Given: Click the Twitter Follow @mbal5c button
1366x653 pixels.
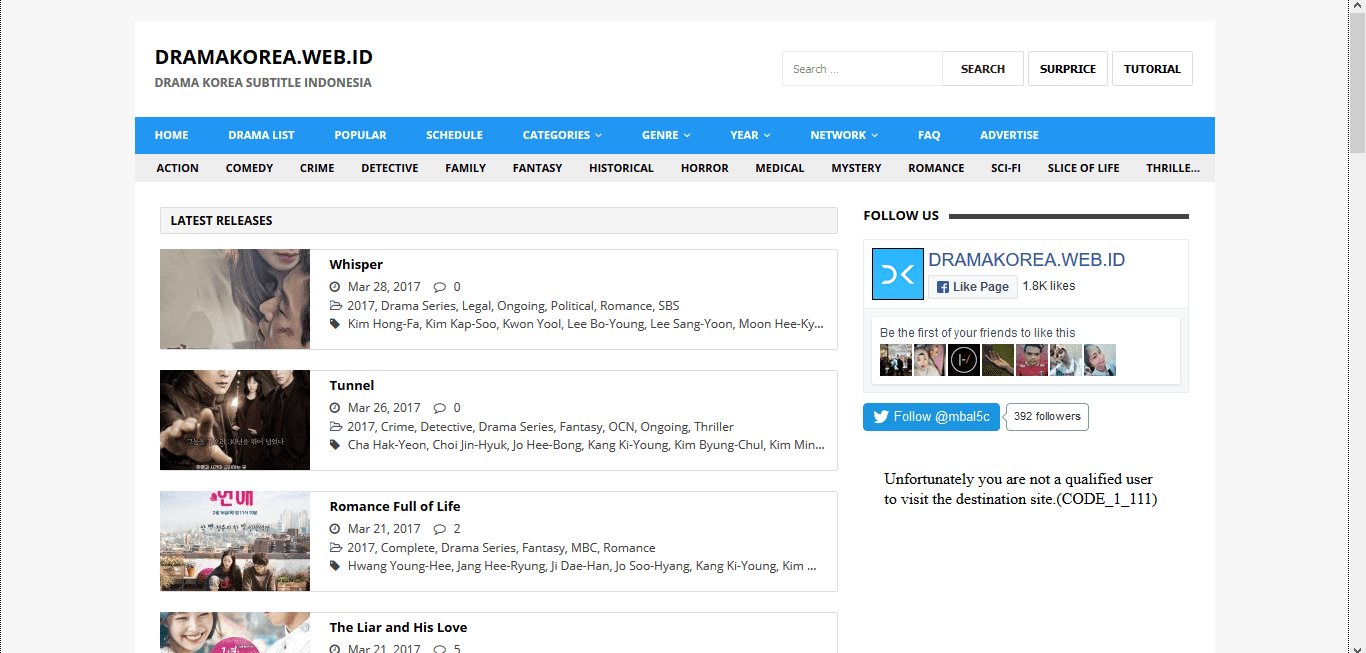Looking at the screenshot, I should pos(931,417).
